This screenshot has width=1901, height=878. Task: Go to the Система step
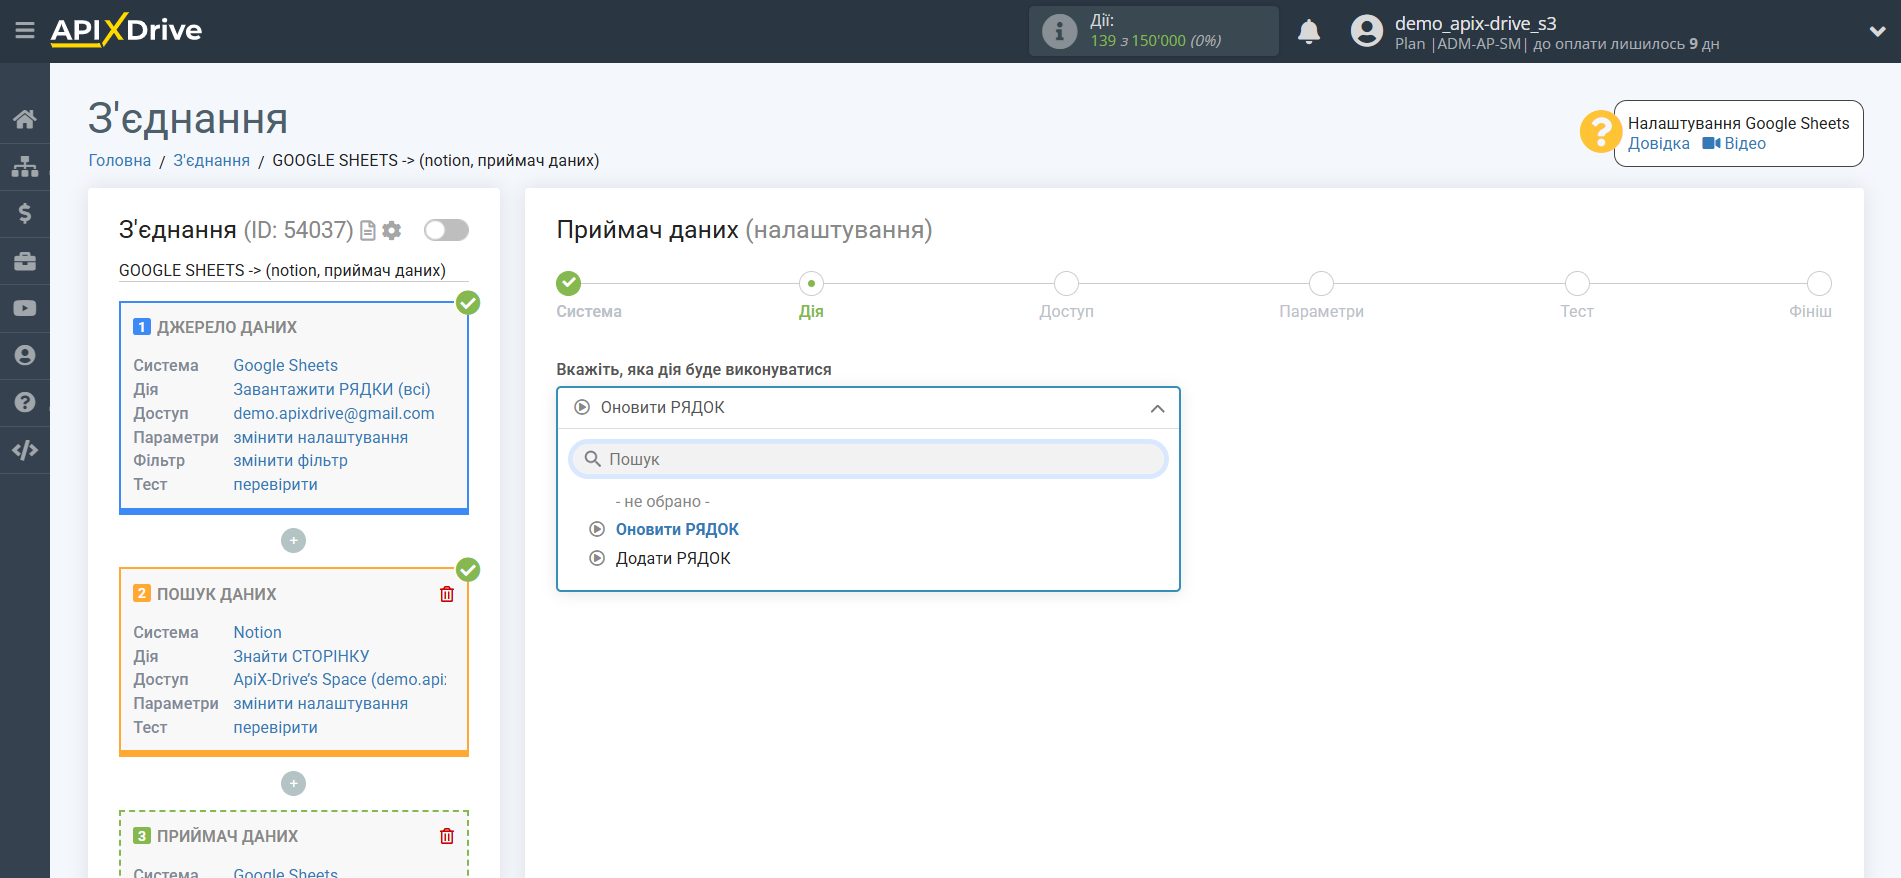coord(569,284)
